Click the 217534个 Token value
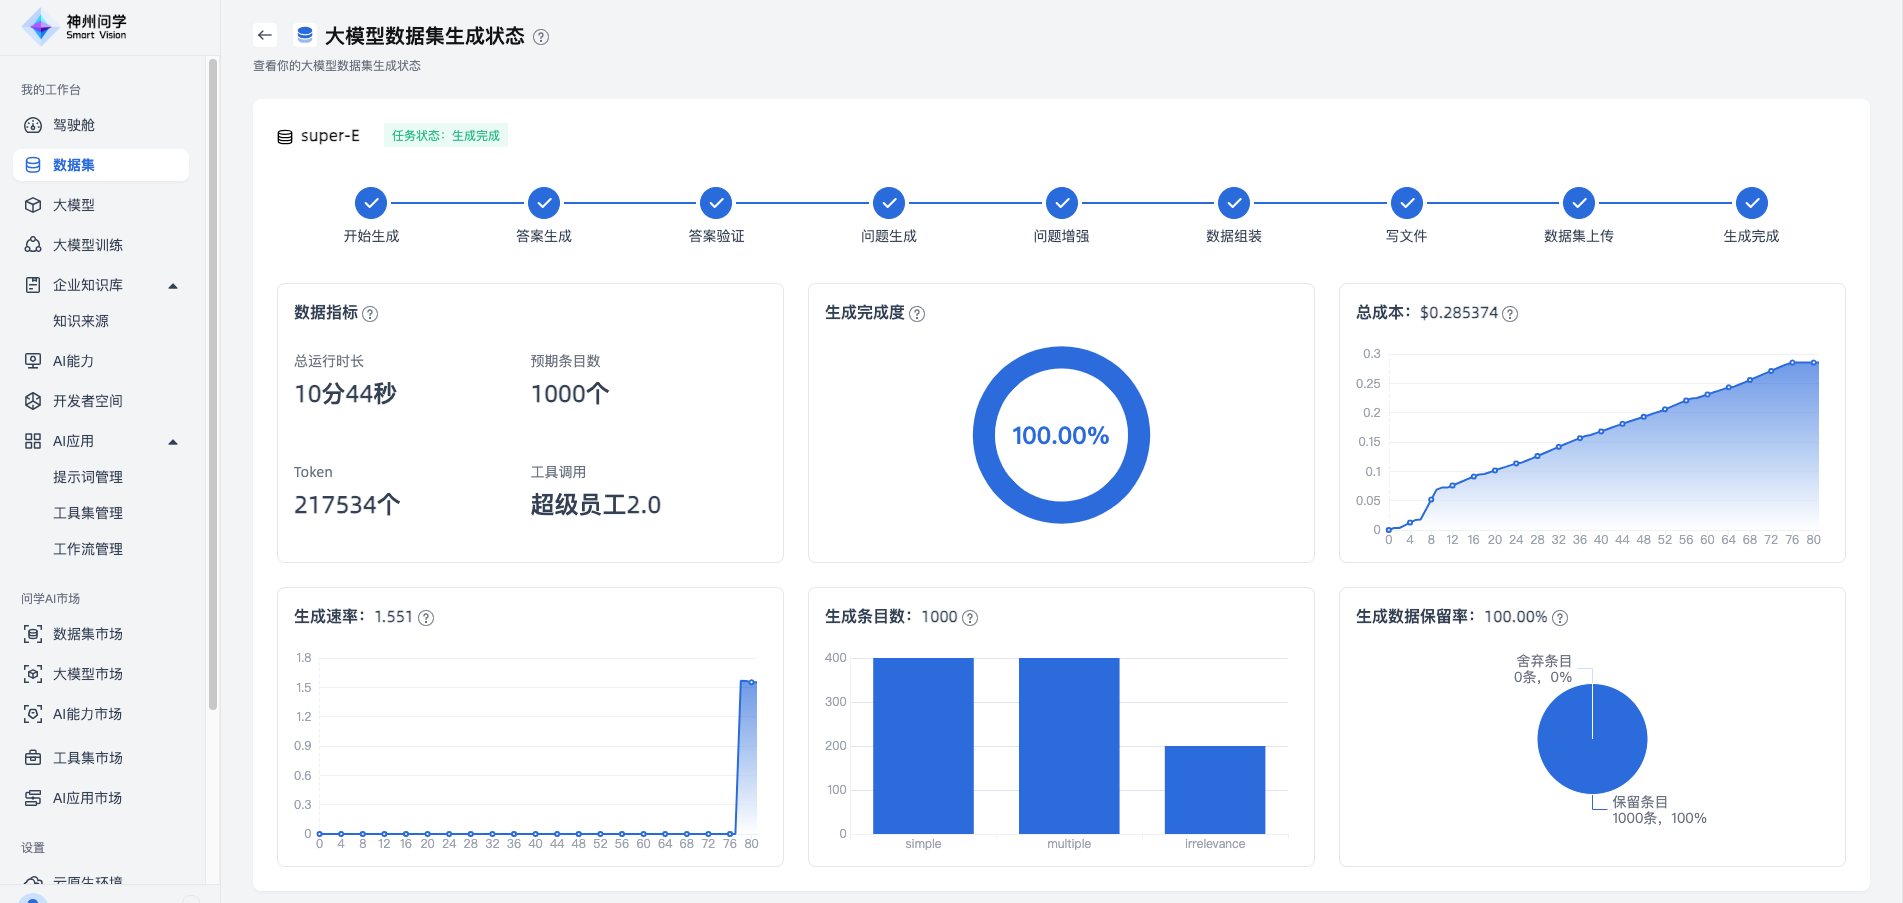1903x903 pixels. (347, 505)
